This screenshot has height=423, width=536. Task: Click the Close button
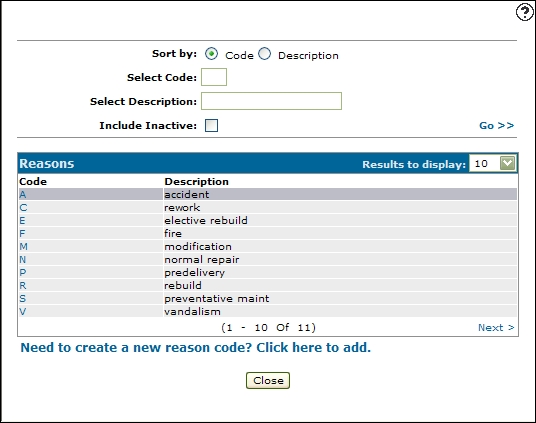(268, 380)
